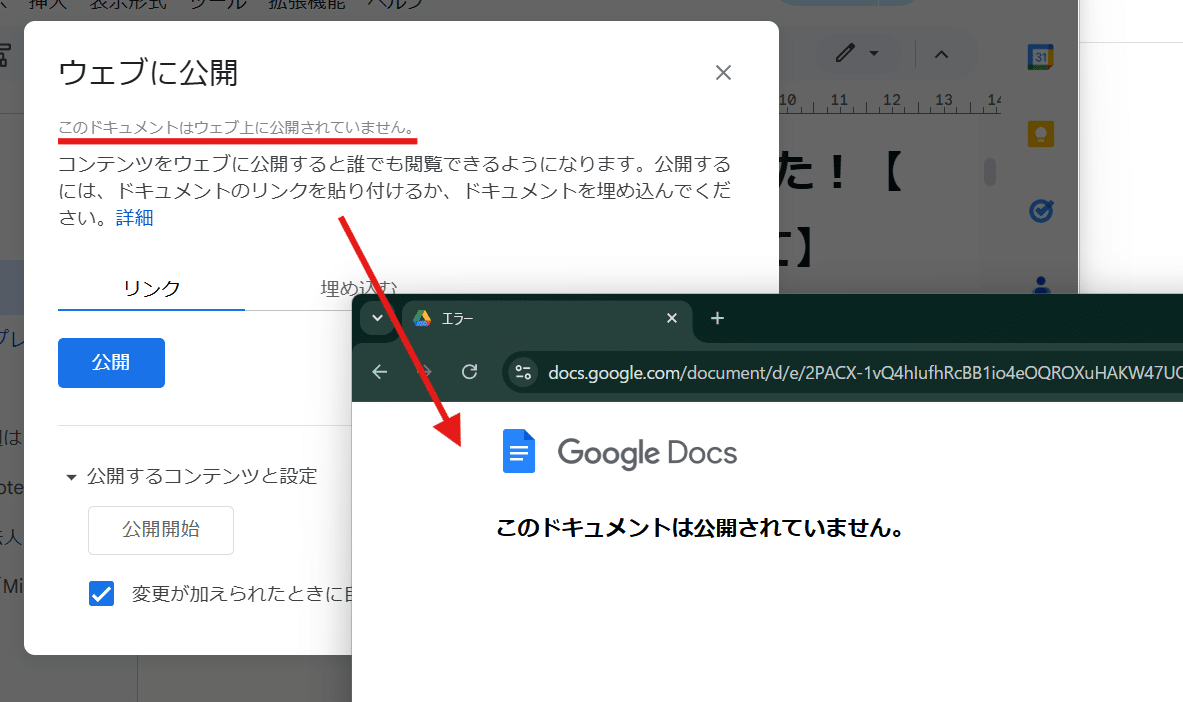
Task: Open the ツール menu in Docs
Action: coord(218,4)
